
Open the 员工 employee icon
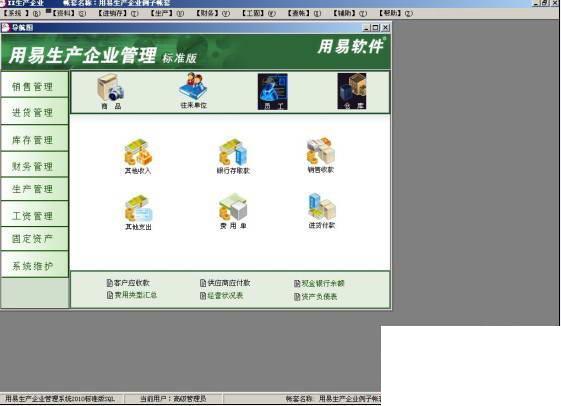click(273, 92)
